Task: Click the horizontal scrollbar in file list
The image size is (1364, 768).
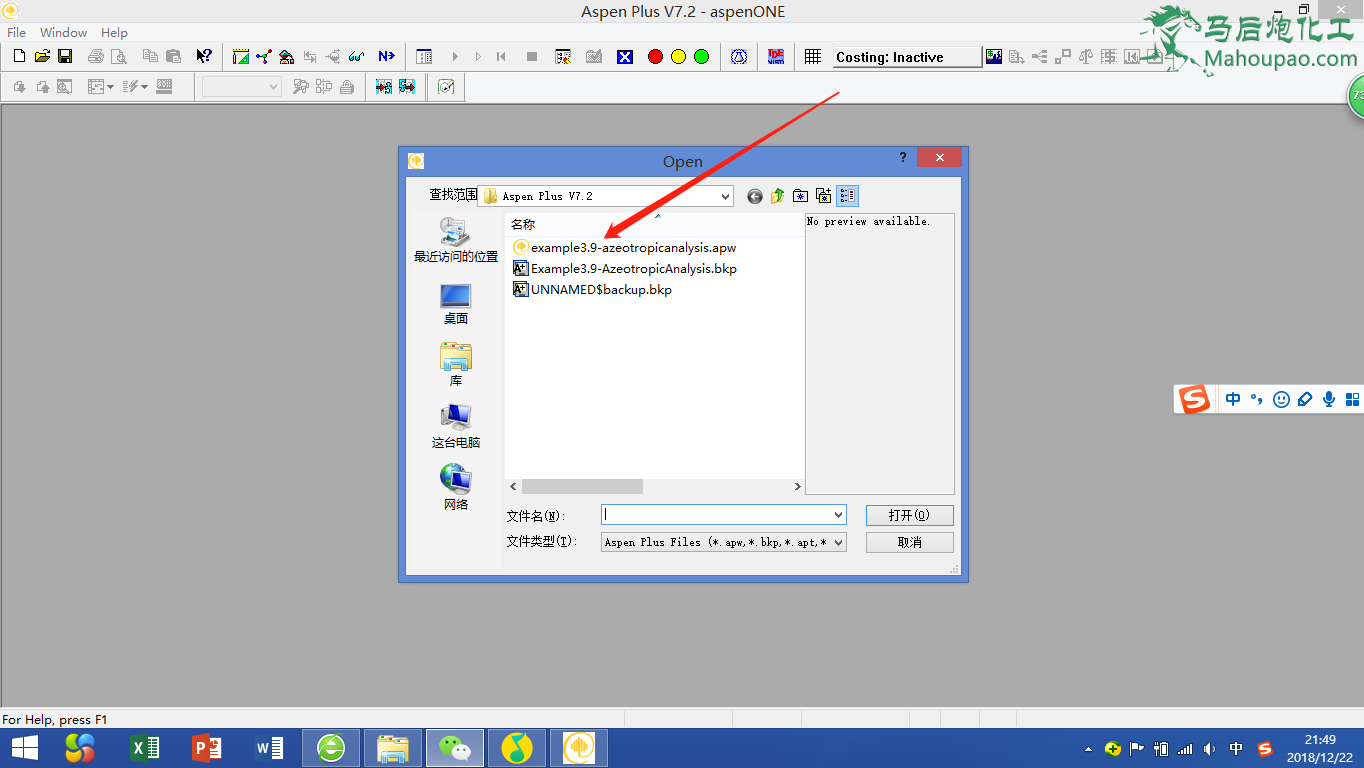Action: 582,486
